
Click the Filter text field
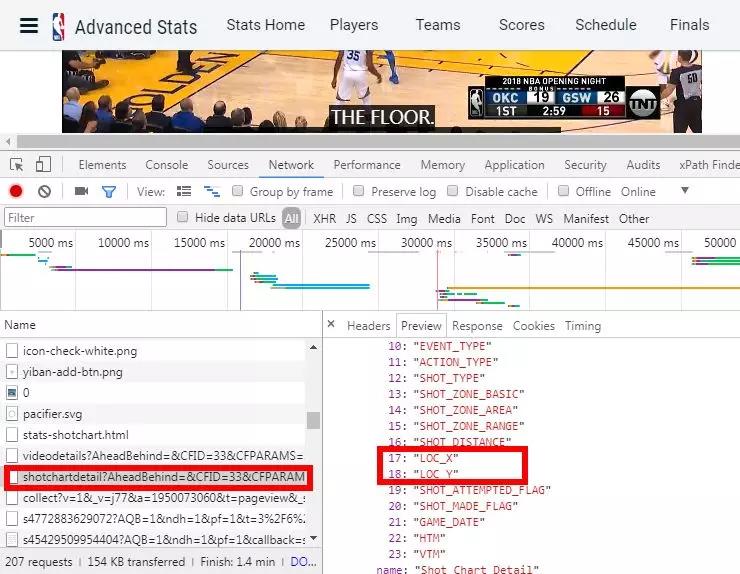coord(85,217)
